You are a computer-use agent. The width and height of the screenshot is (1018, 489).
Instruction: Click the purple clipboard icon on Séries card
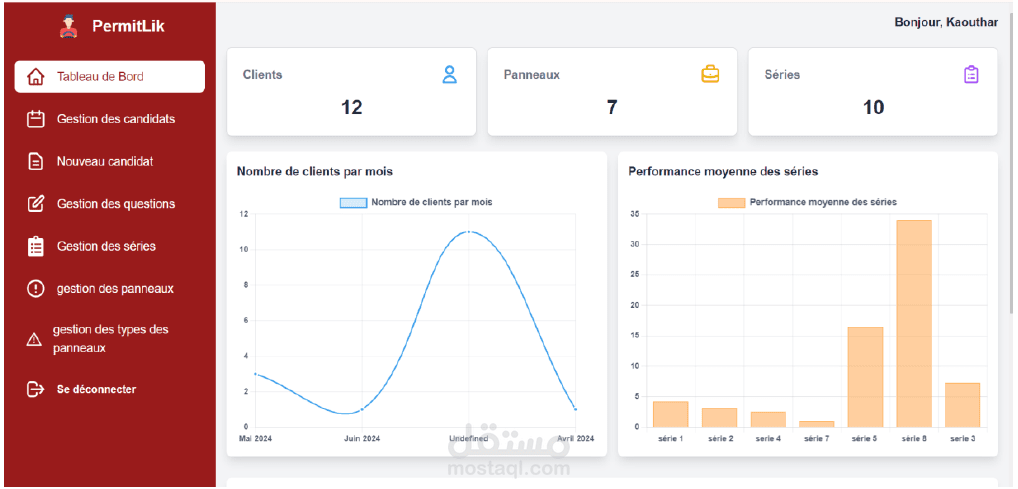971,75
